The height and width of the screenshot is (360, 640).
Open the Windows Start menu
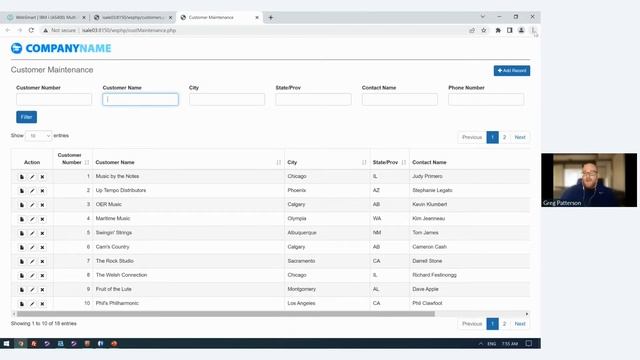click(7, 343)
